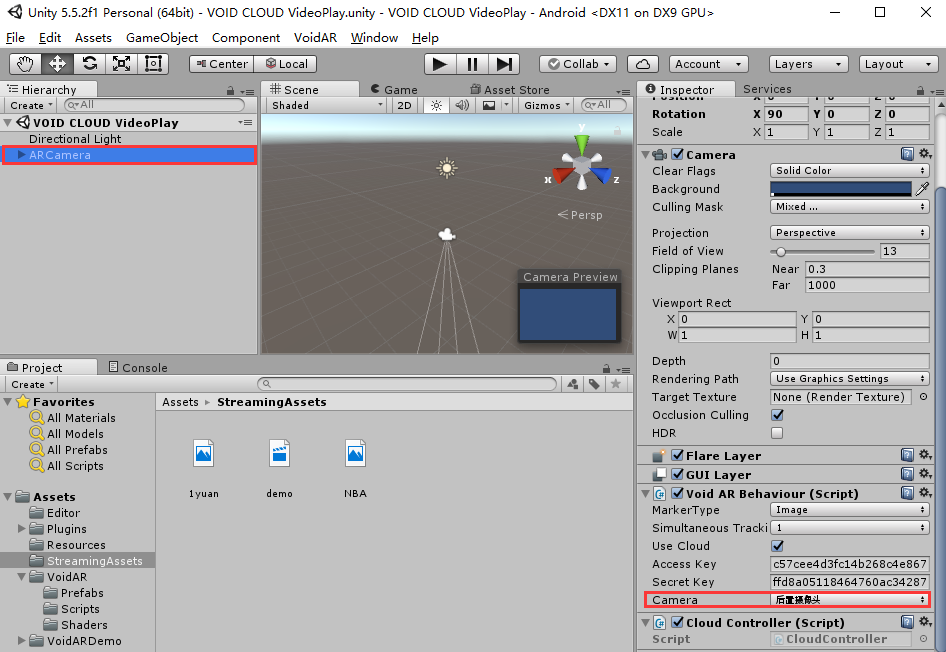This screenshot has height=652, width=946.
Task: Disable the GUI Layer checkbox
Action: [678, 474]
